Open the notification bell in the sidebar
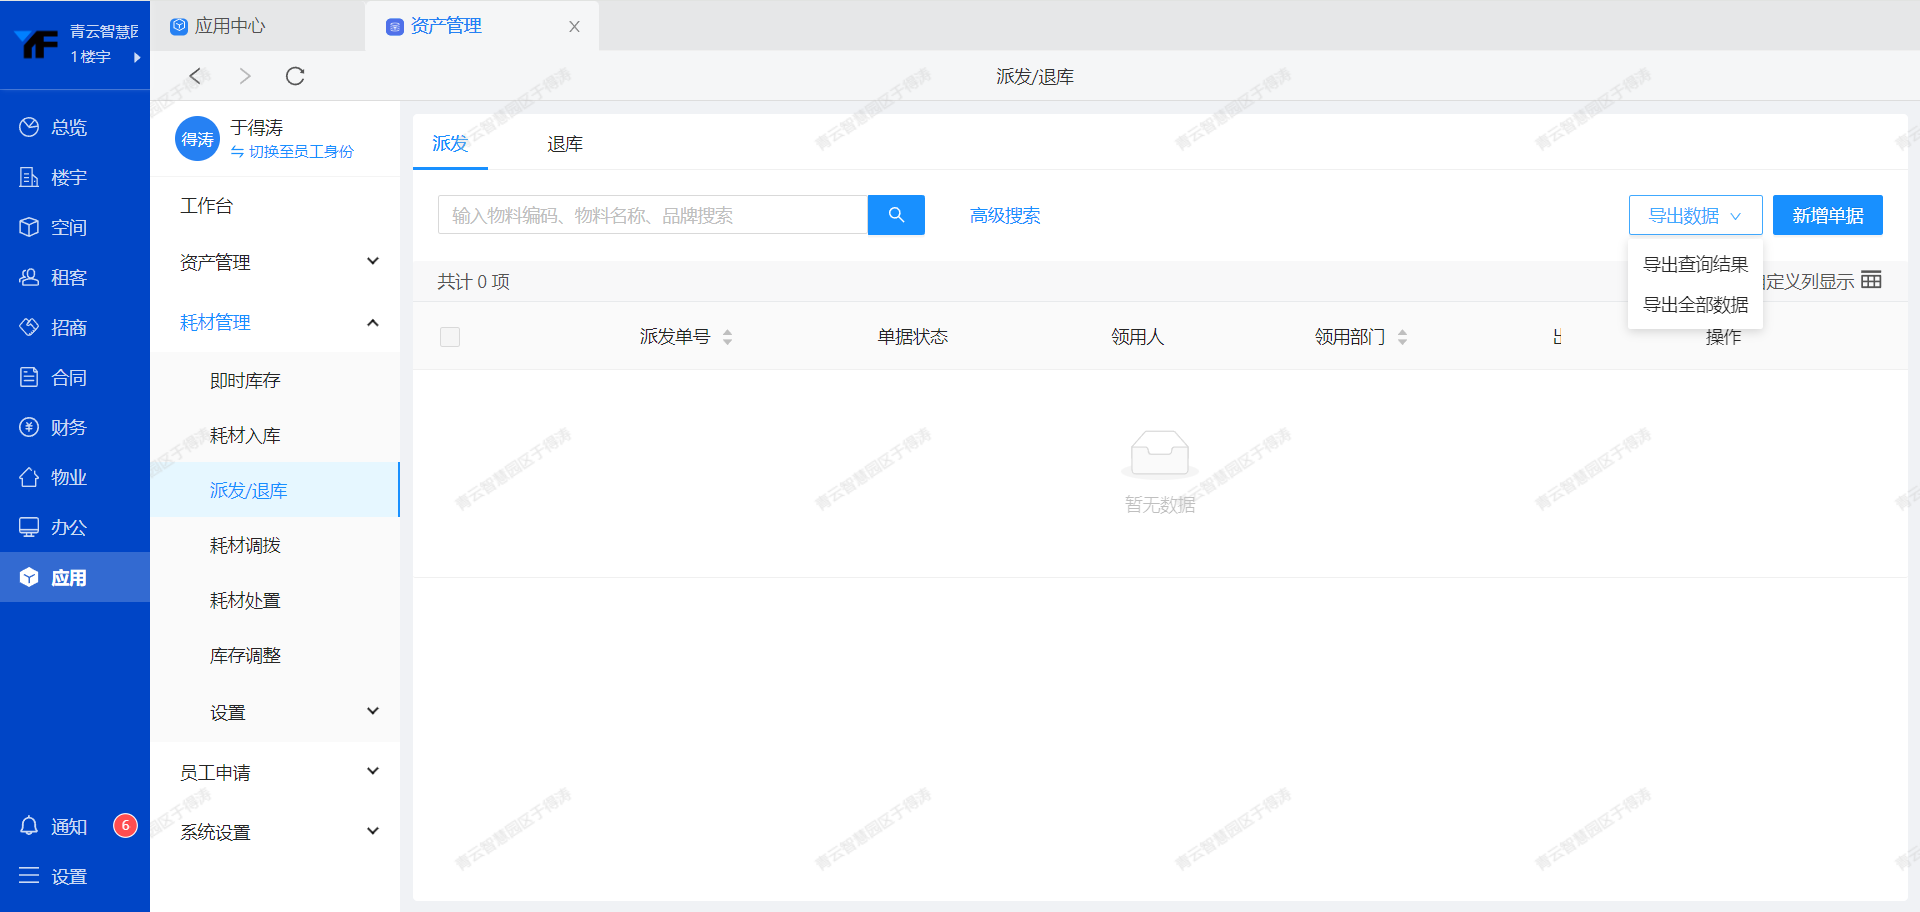The image size is (1920, 912). pyautogui.click(x=30, y=826)
